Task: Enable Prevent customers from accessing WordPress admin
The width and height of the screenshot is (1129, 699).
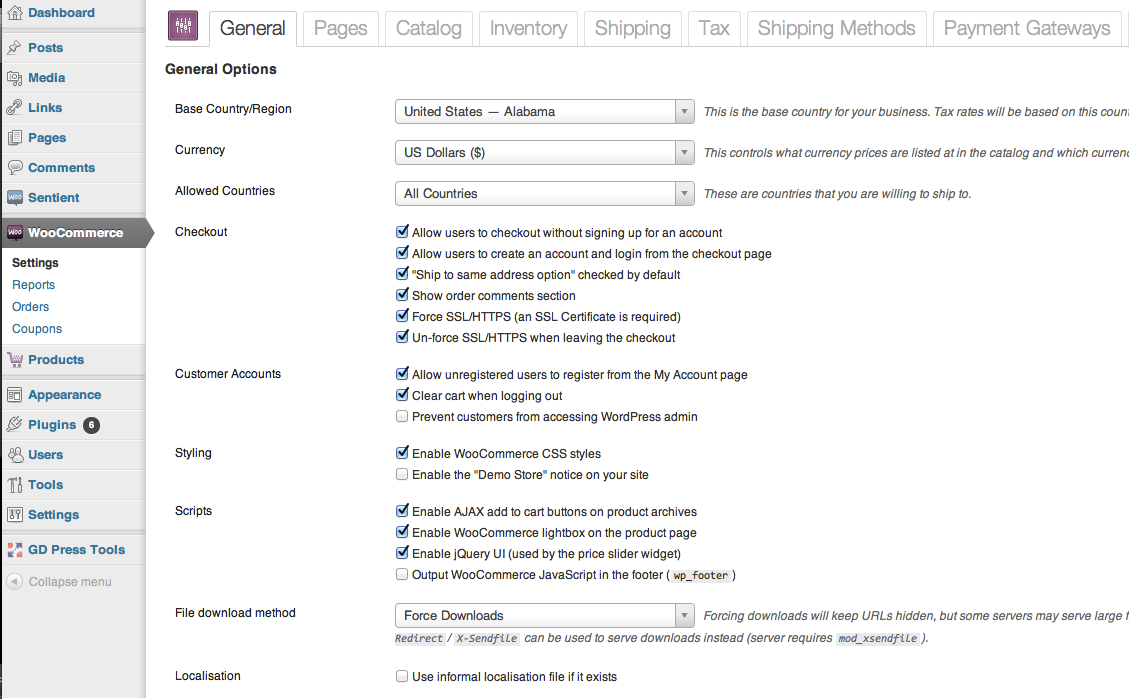Action: coord(402,416)
